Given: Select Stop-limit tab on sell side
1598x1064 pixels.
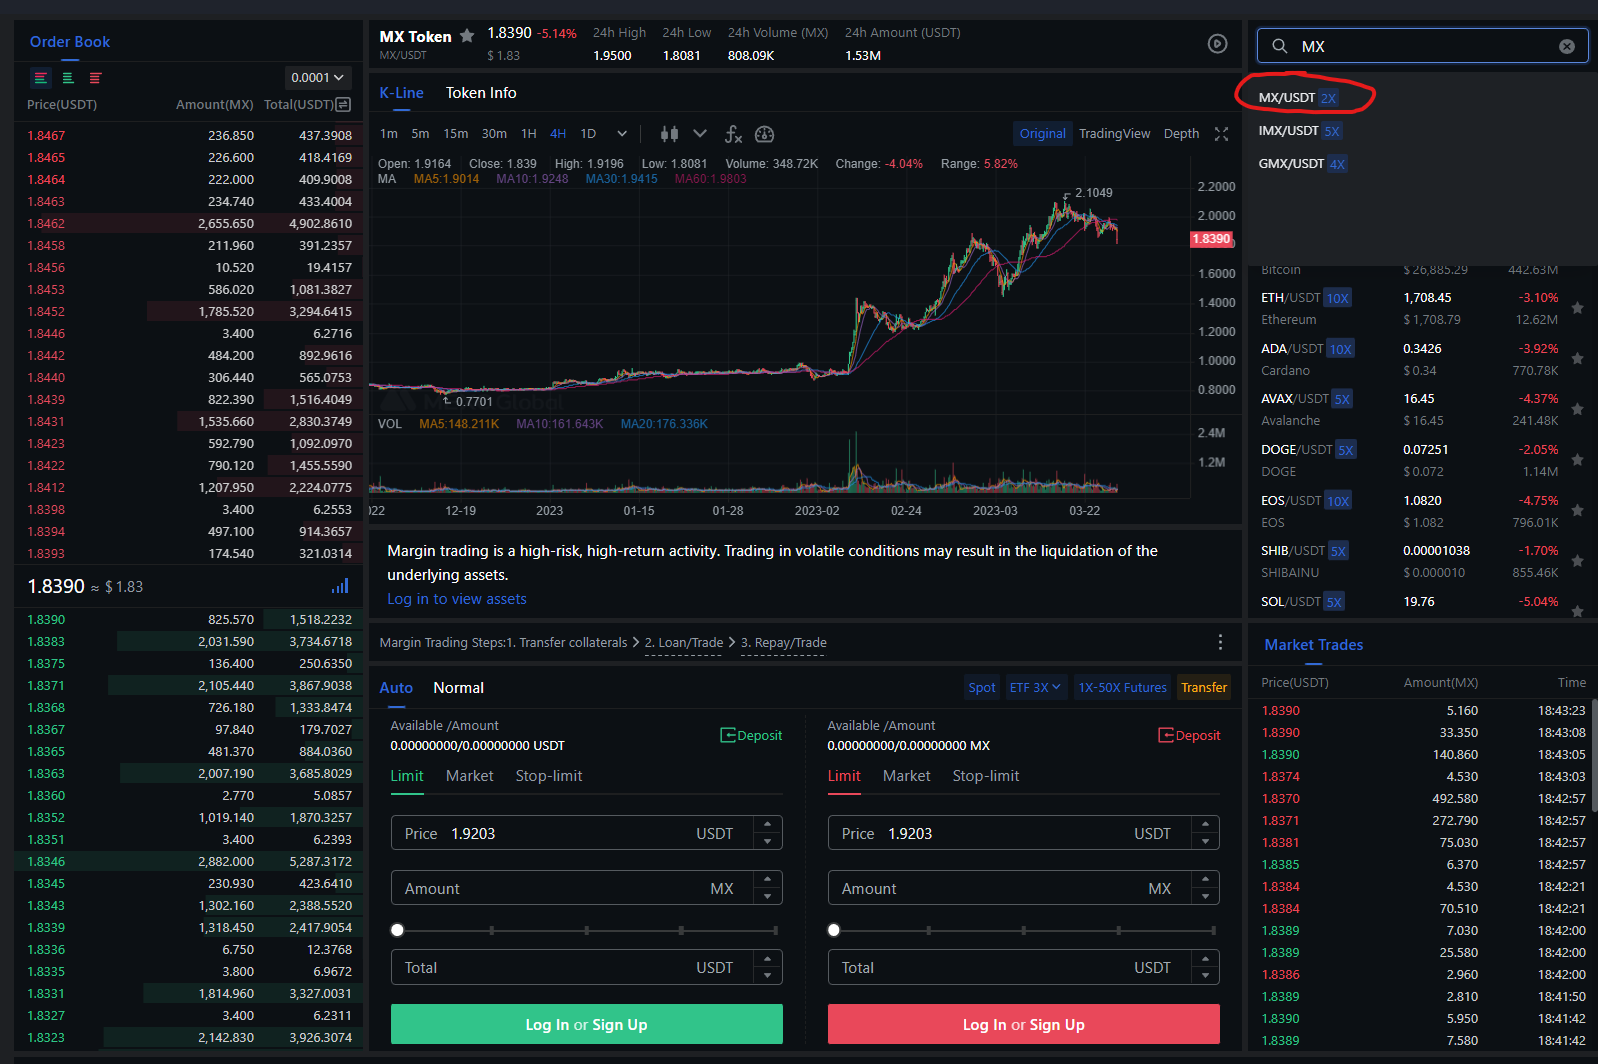Looking at the screenshot, I should [985, 776].
